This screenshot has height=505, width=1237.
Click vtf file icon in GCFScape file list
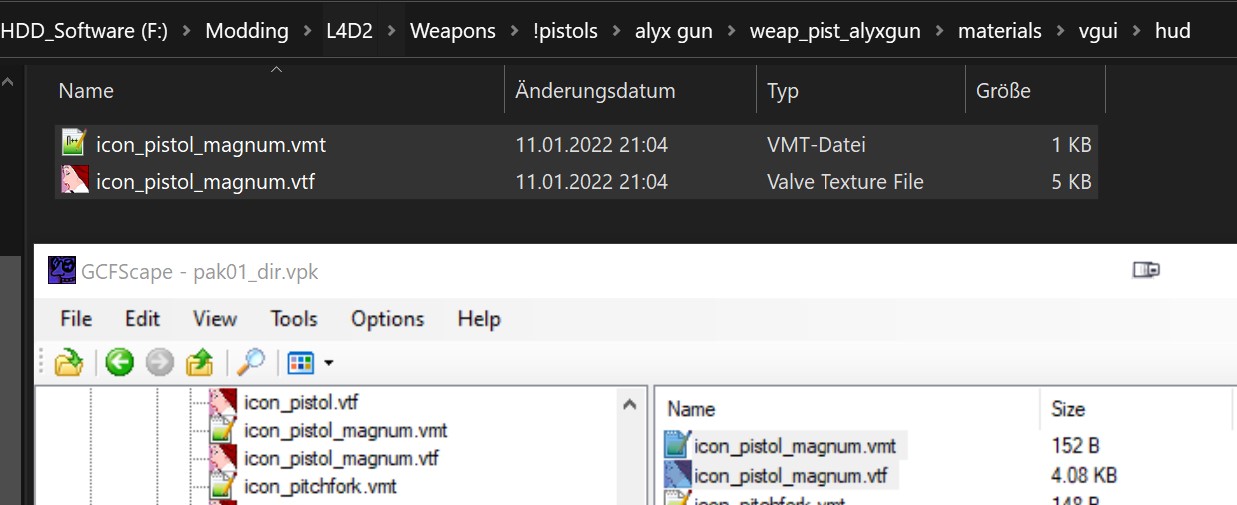click(x=677, y=474)
